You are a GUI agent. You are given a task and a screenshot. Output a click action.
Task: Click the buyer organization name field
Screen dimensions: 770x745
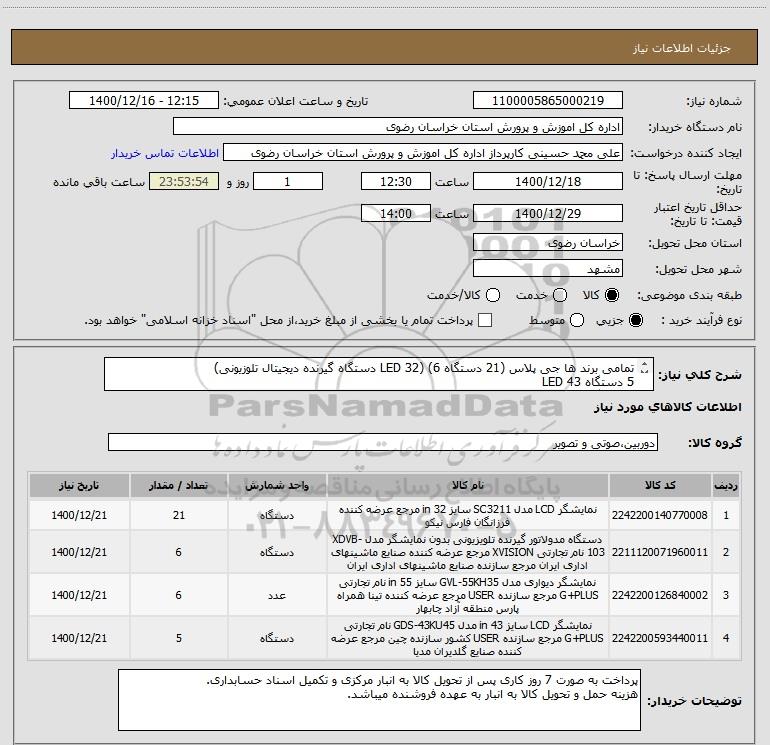[398, 126]
